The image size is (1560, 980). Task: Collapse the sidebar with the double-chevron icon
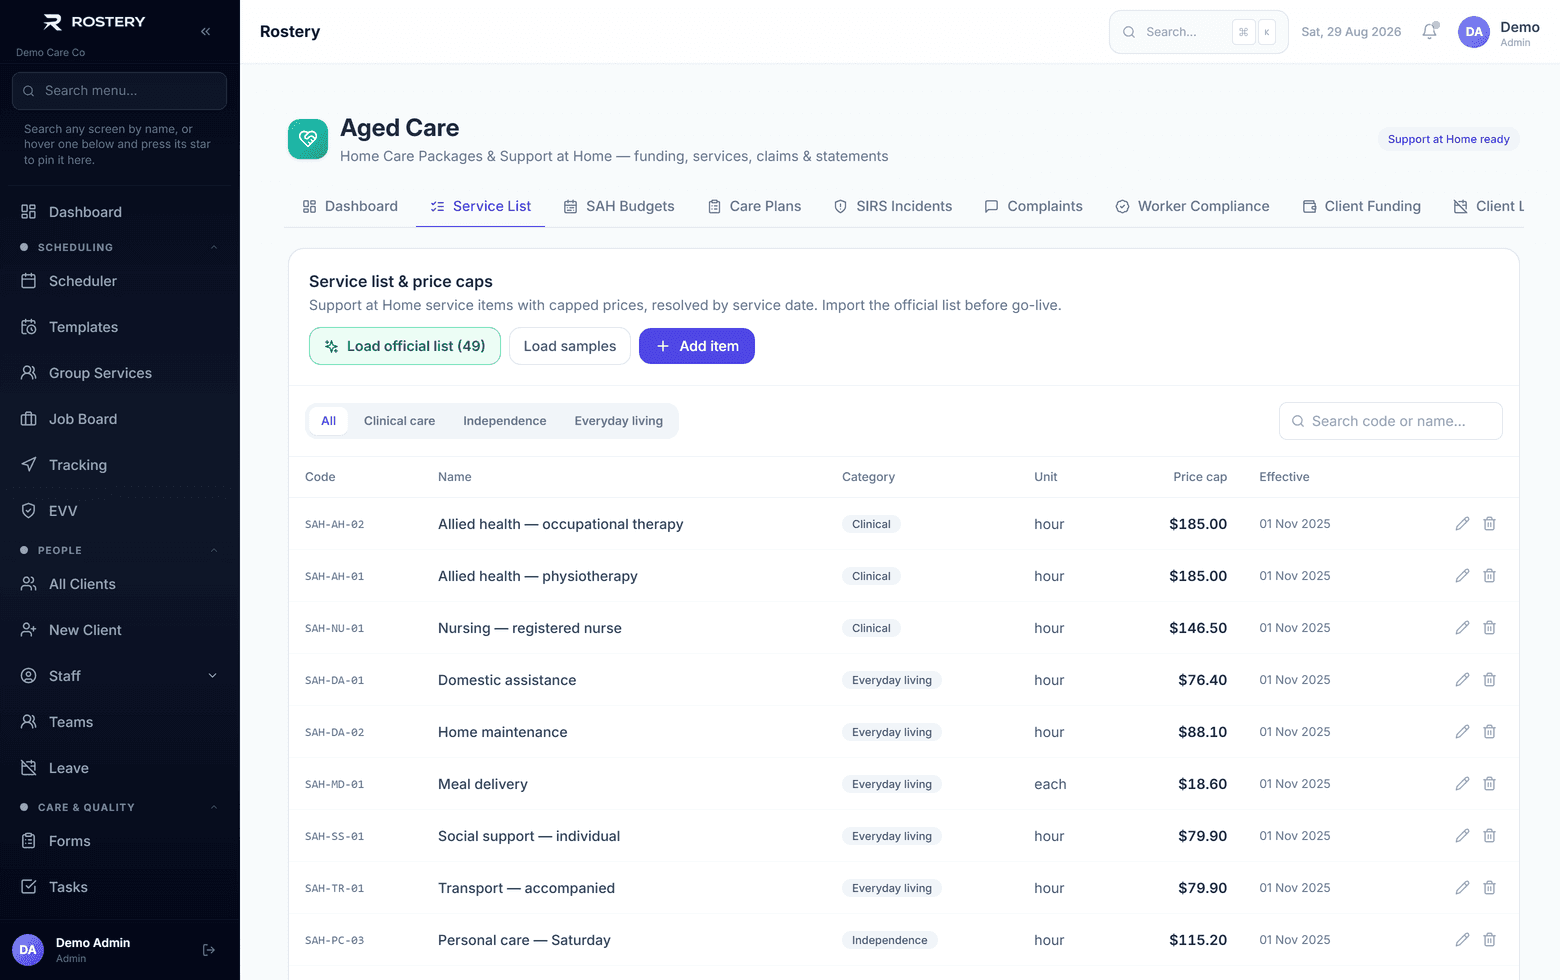coord(205,31)
